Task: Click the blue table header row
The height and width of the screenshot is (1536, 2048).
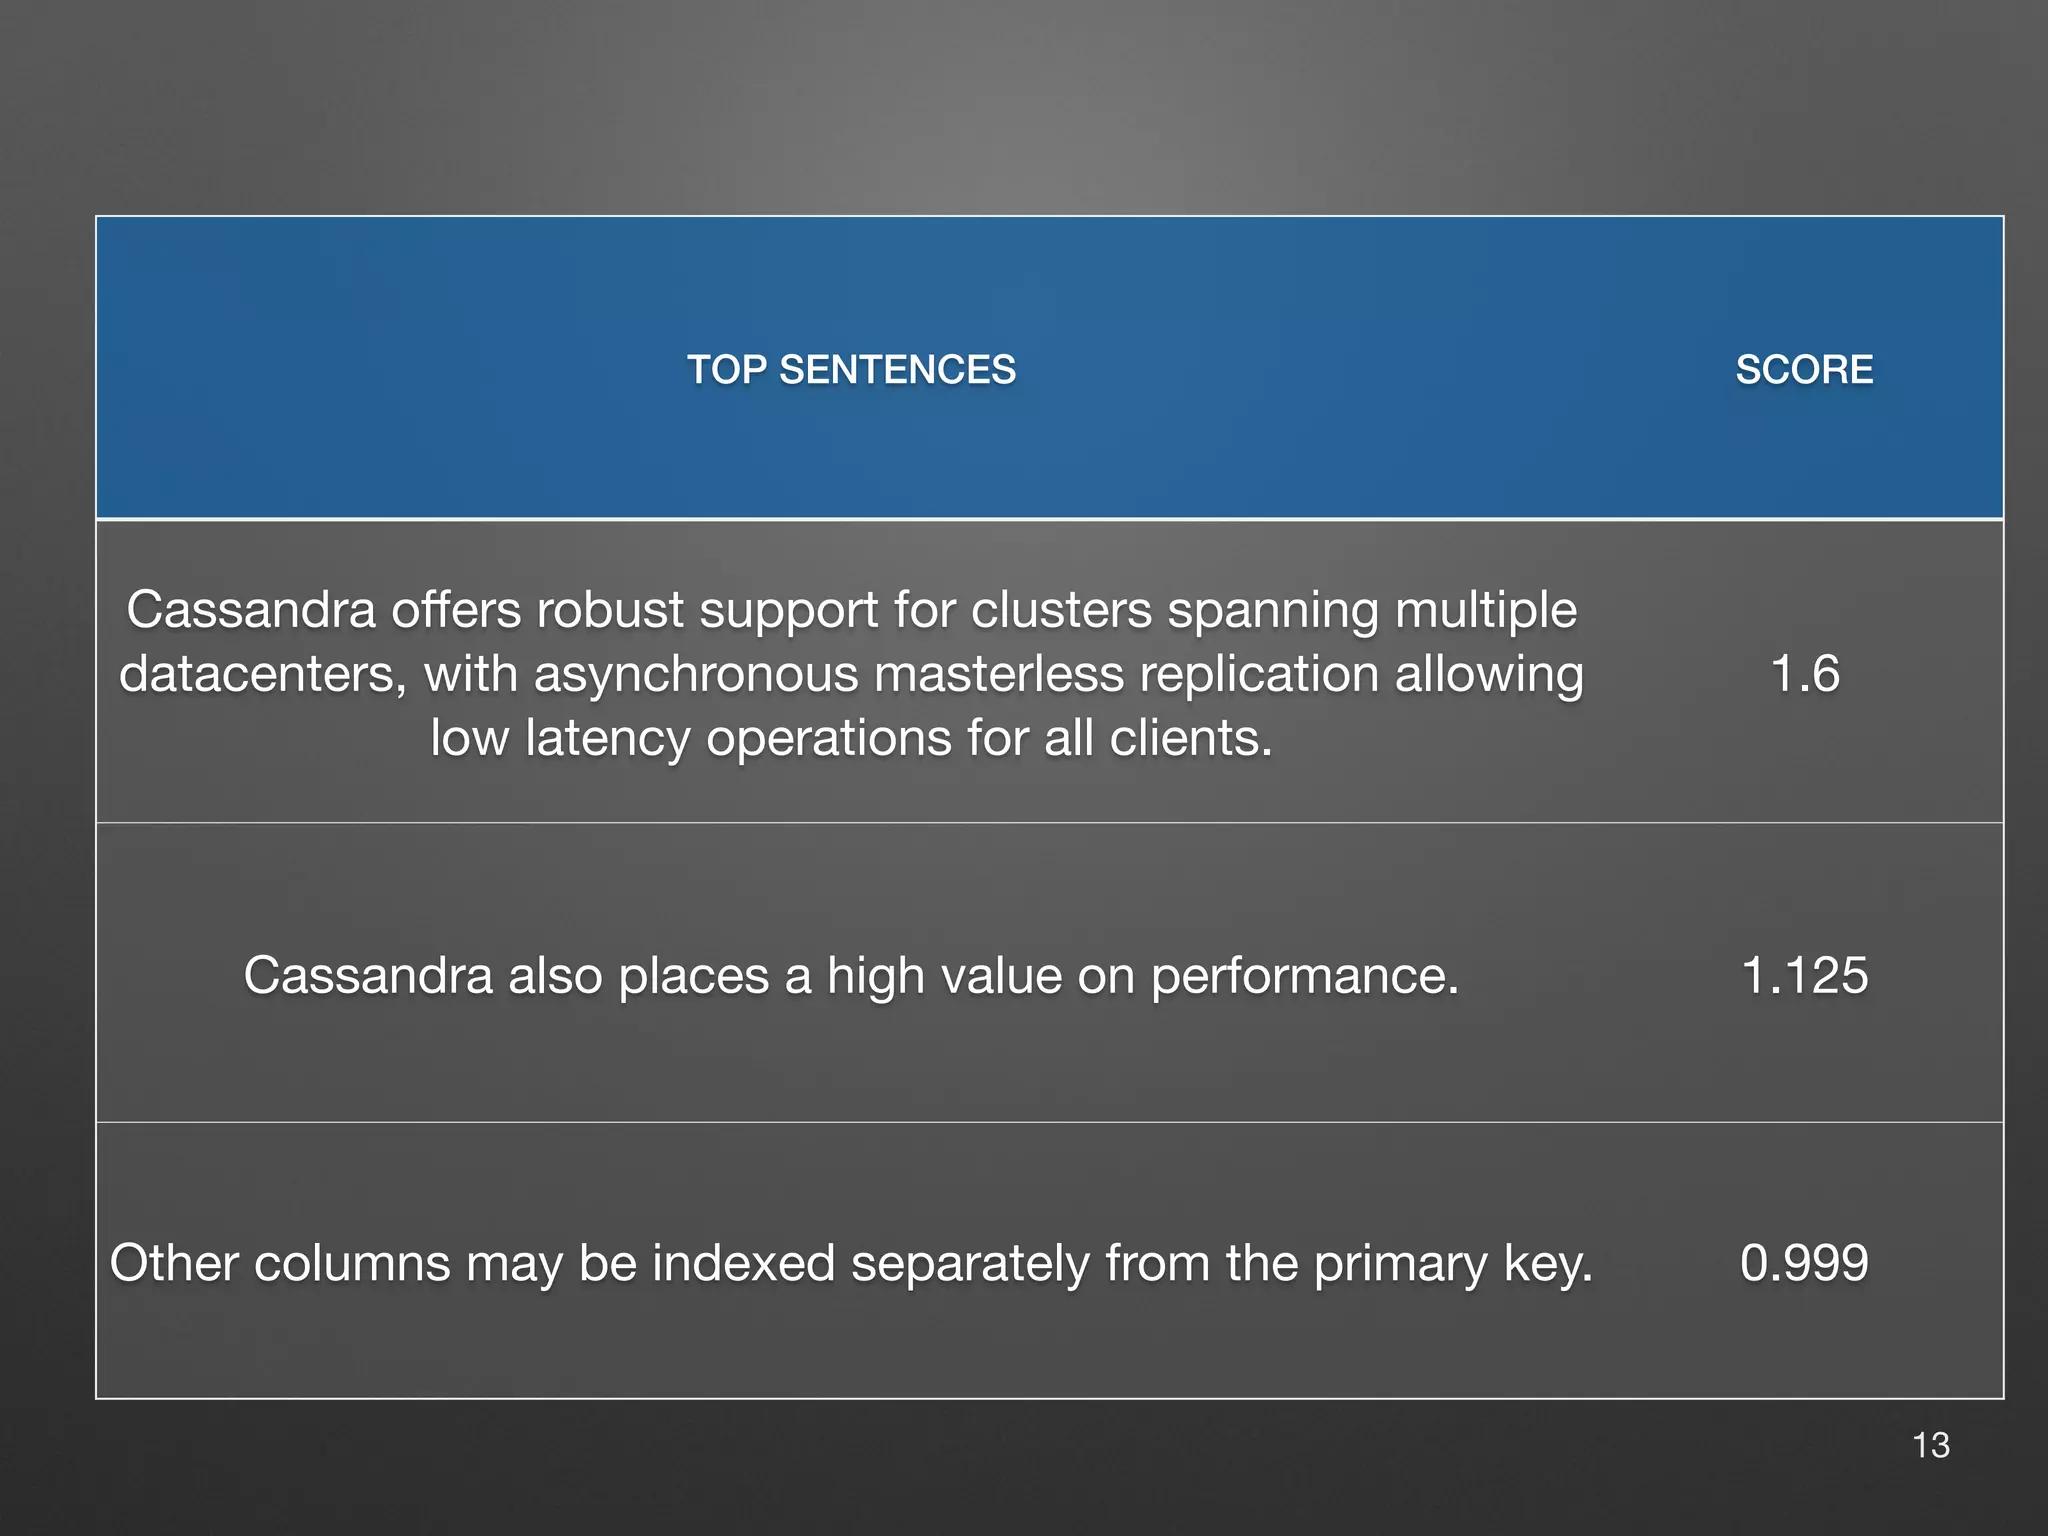Action: tap(1050, 368)
